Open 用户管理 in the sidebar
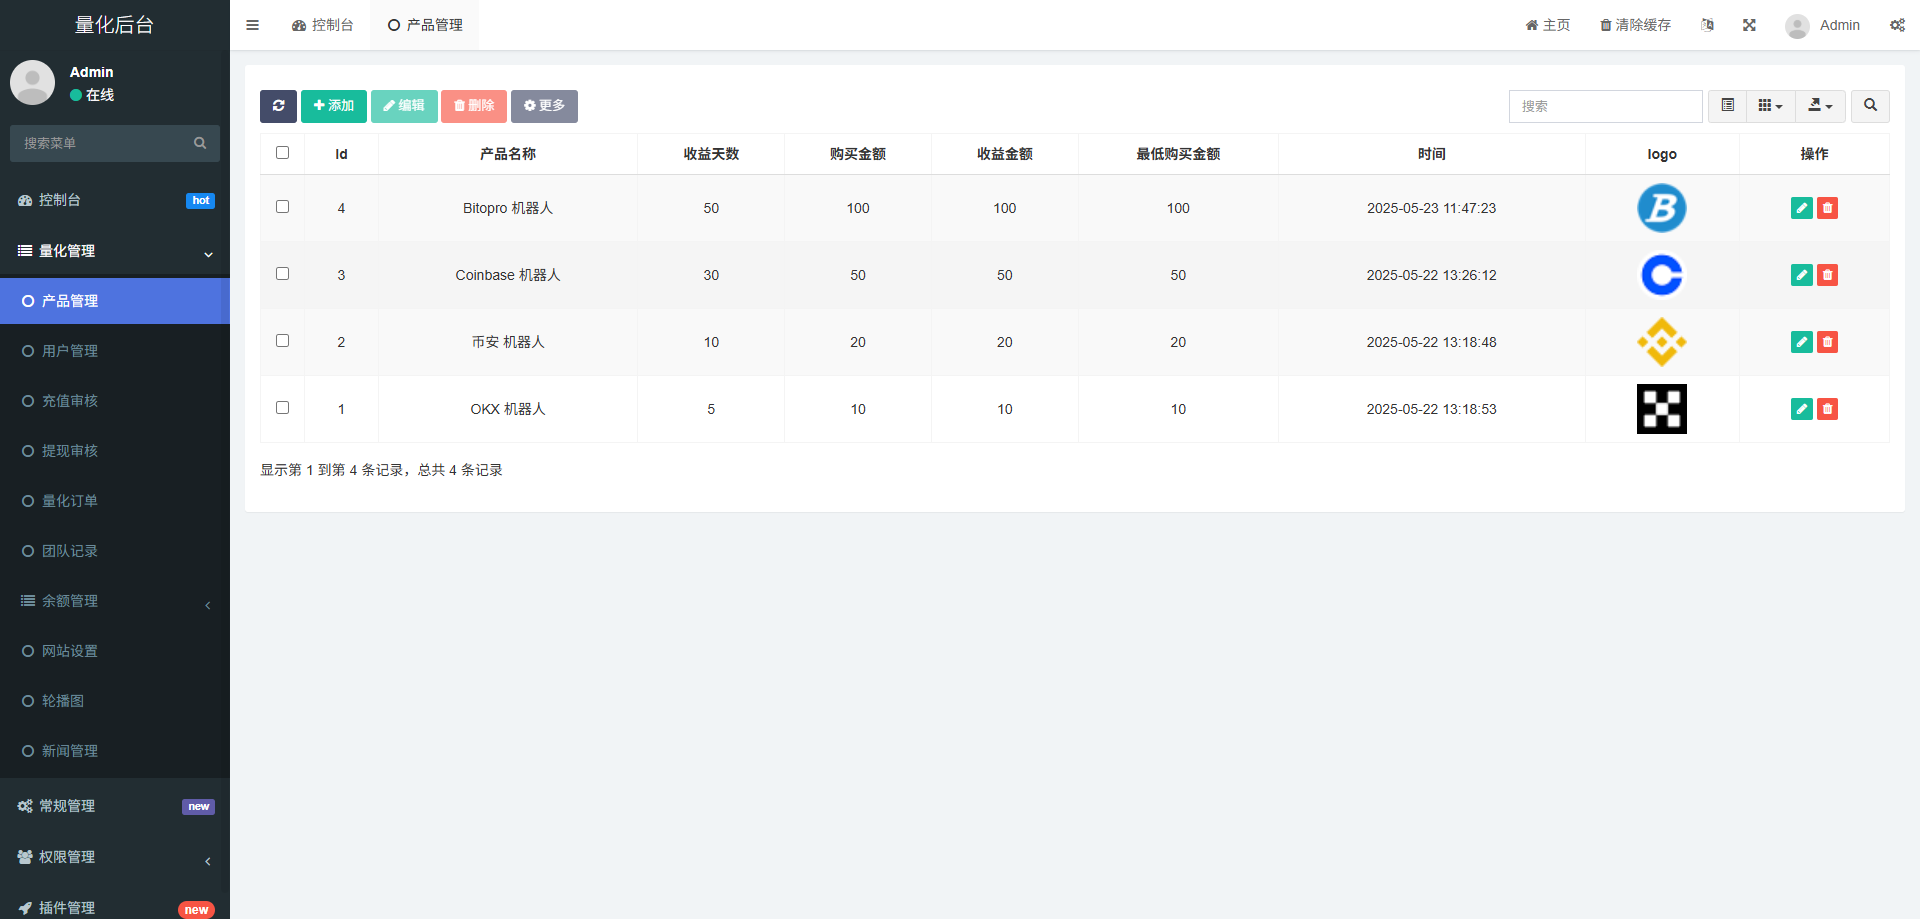This screenshot has width=1920, height=919. point(70,351)
